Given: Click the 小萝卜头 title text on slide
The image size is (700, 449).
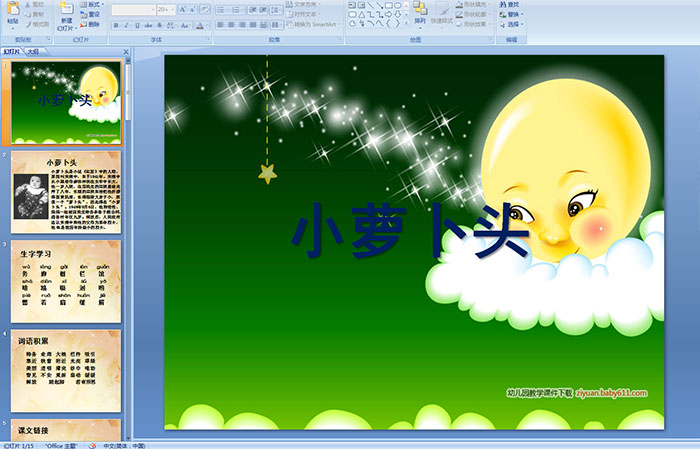Looking at the screenshot, I should coord(411,230).
